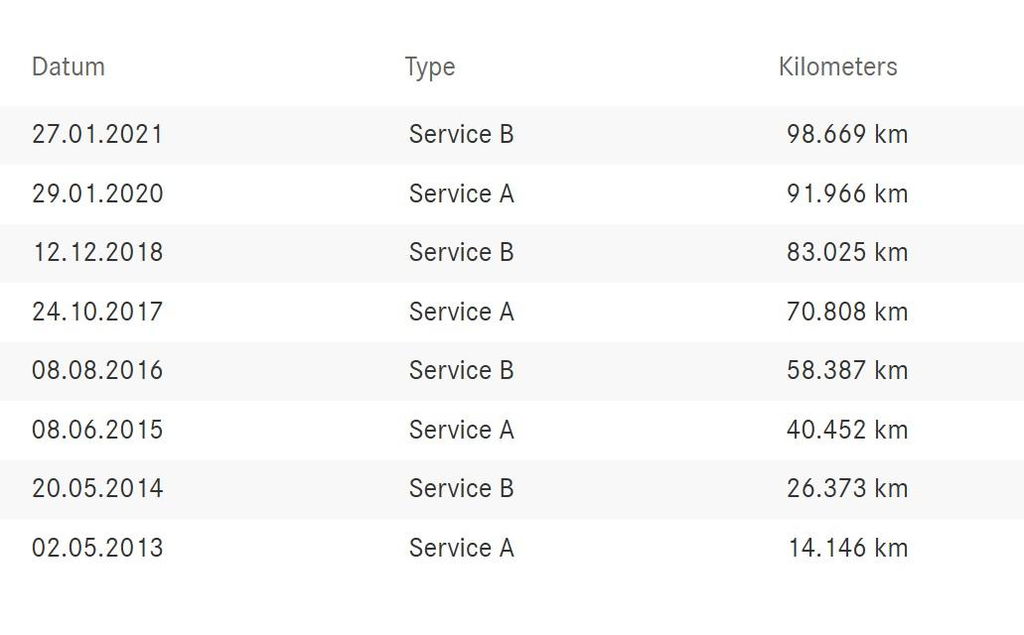This screenshot has height=635, width=1024.
Task: Select the 02.05.2013 date entry
Action: pyautogui.click(x=97, y=547)
